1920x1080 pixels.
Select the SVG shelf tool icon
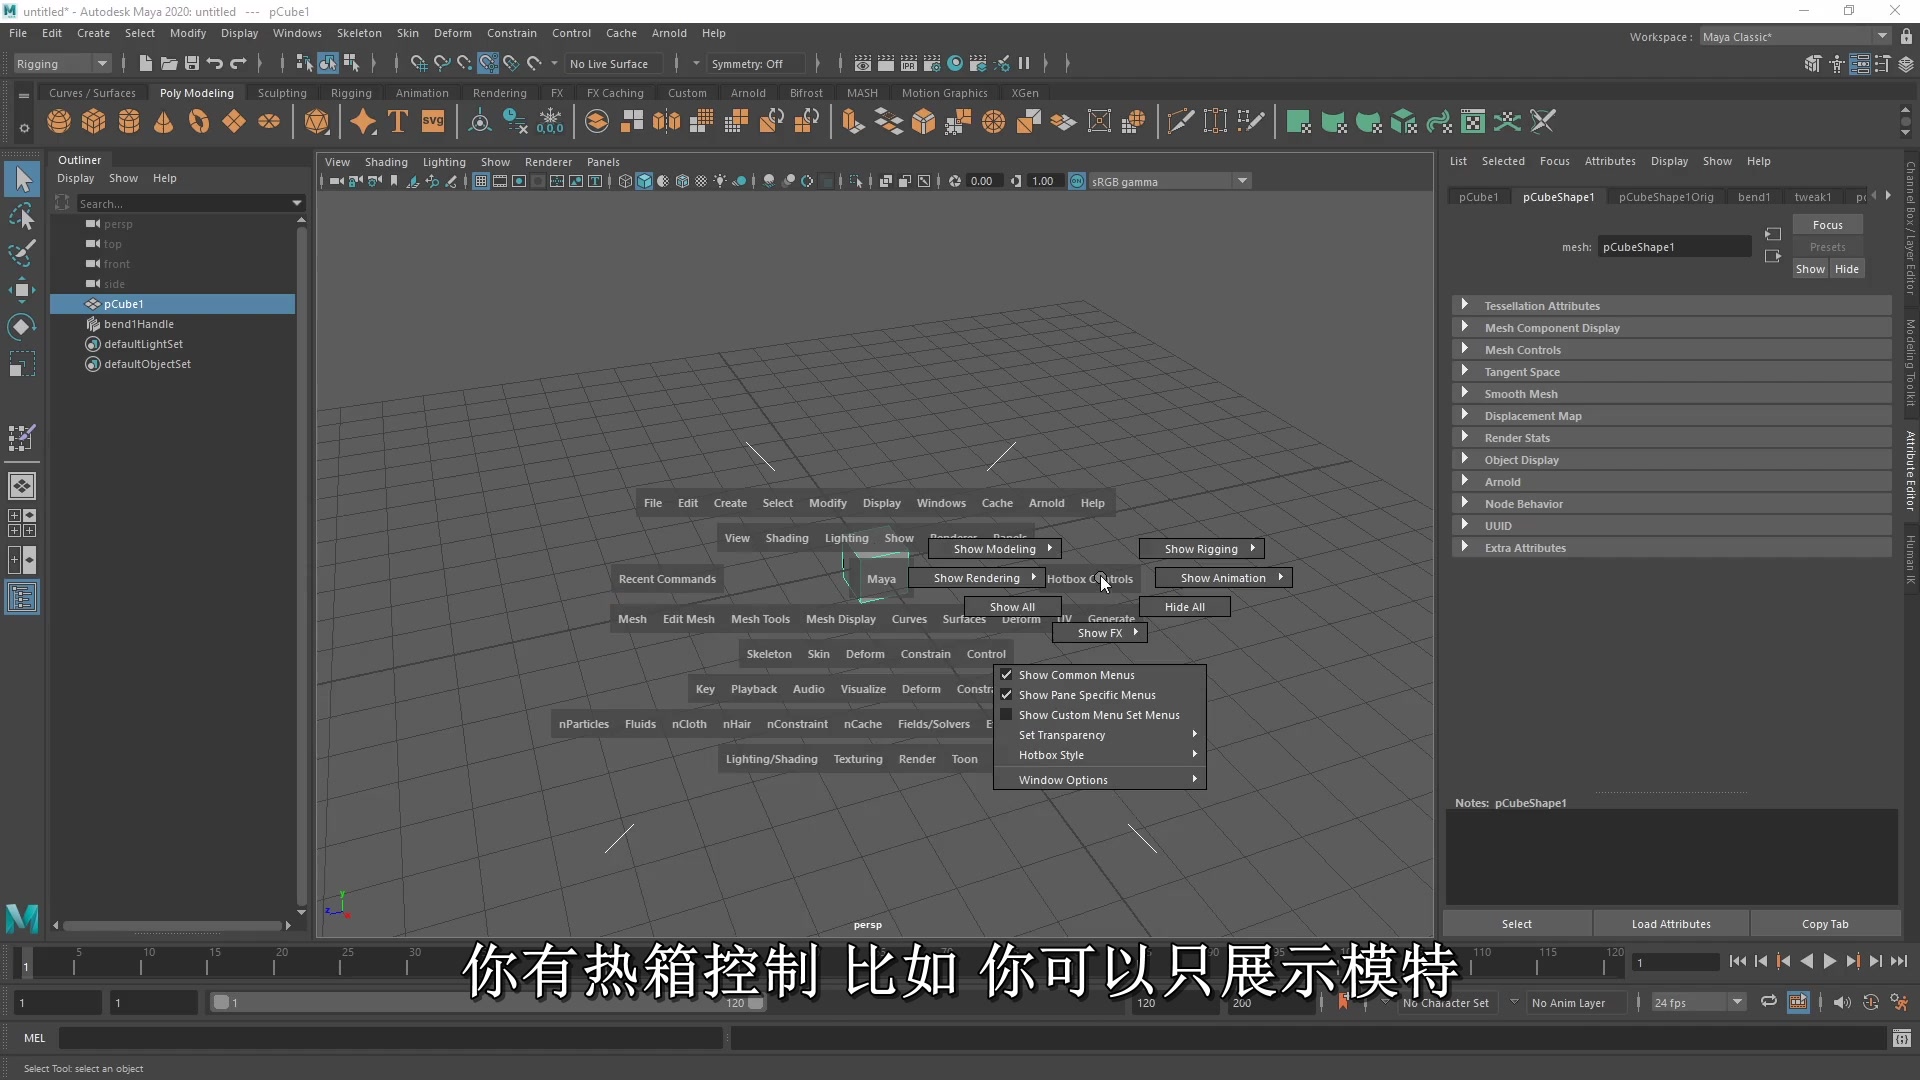point(433,122)
